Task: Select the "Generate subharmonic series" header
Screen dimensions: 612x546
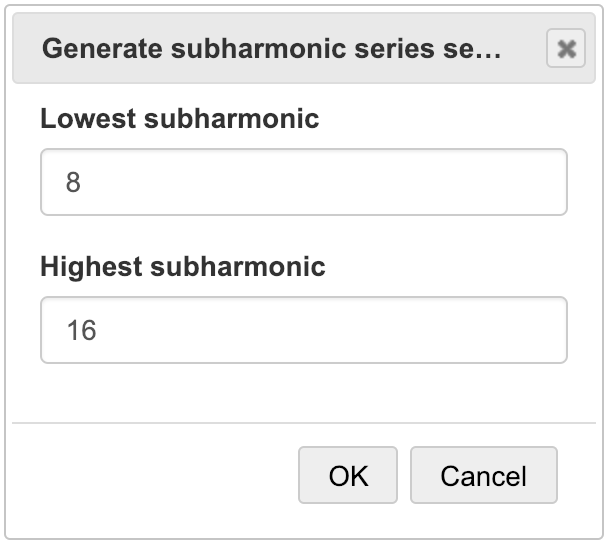Action: [x=271, y=49]
